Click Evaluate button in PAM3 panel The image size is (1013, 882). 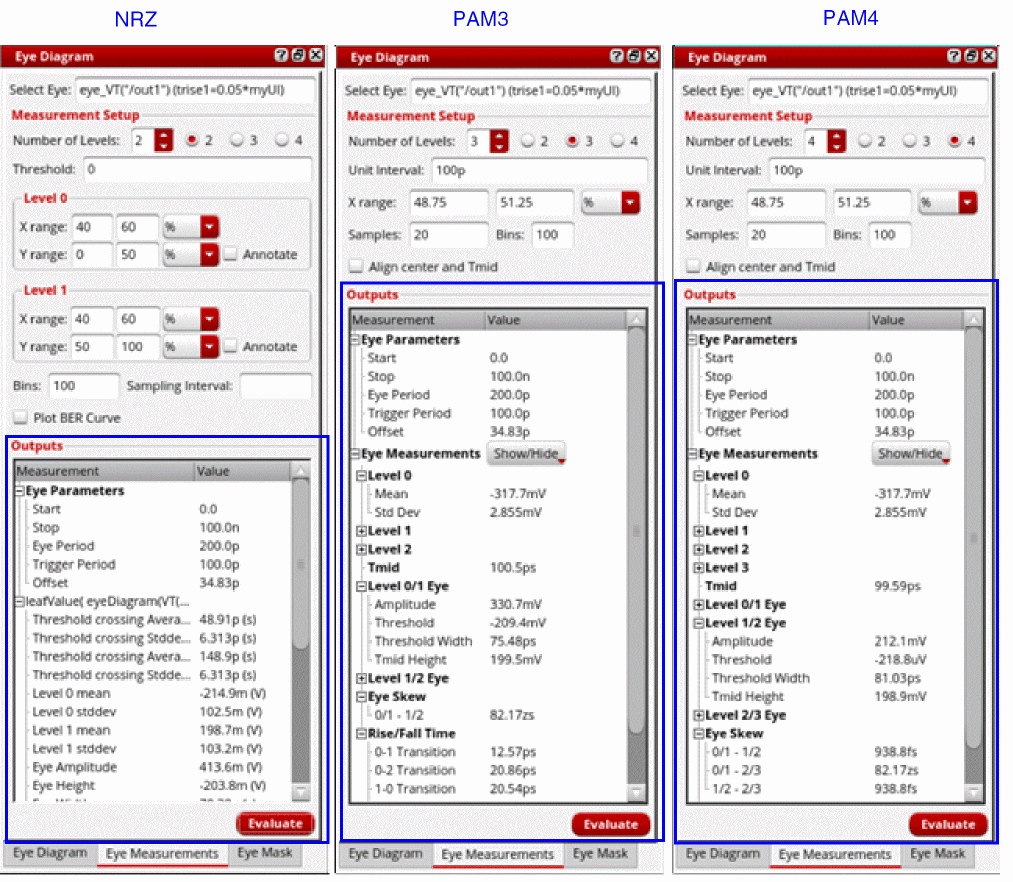point(611,824)
